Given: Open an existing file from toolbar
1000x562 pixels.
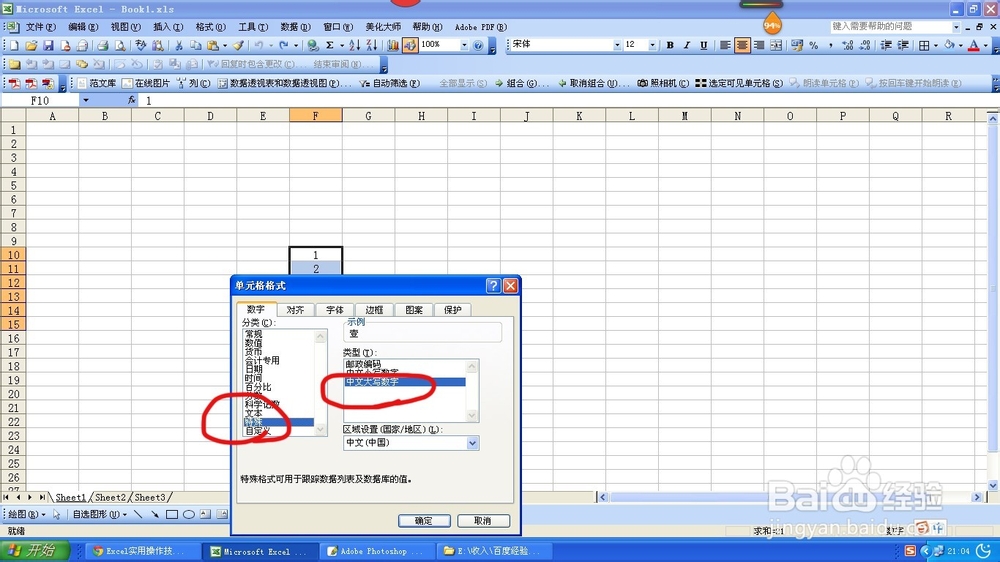Looking at the screenshot, I should [x=31, y=45].
